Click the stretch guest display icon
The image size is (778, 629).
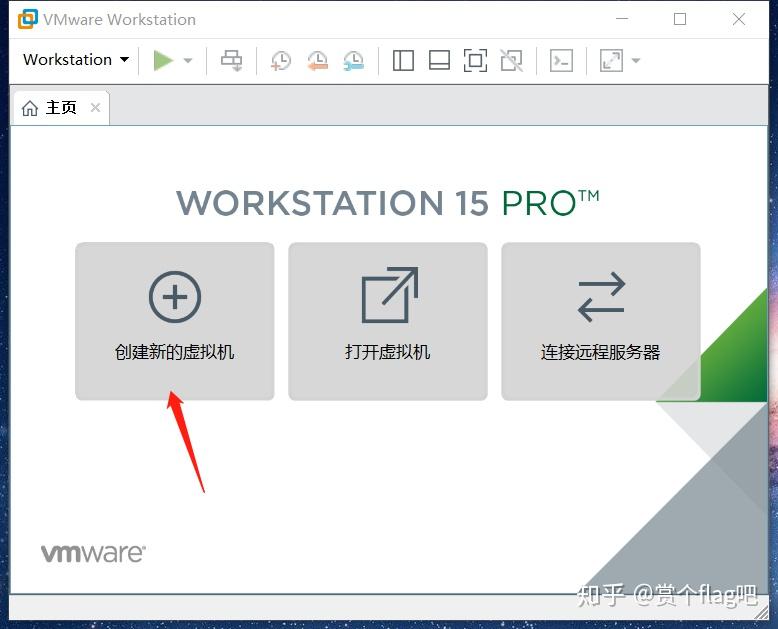611,61
